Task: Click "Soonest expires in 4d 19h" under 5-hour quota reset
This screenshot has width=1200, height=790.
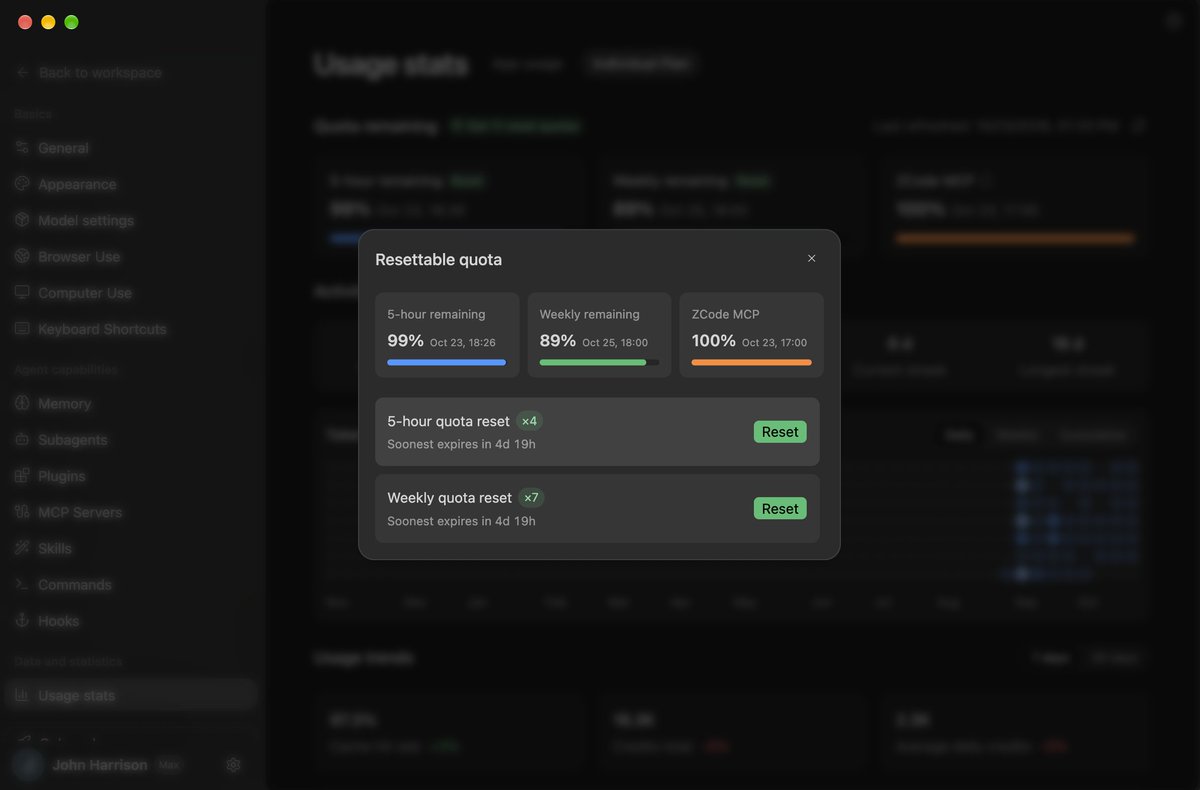Action: point(461,444)
